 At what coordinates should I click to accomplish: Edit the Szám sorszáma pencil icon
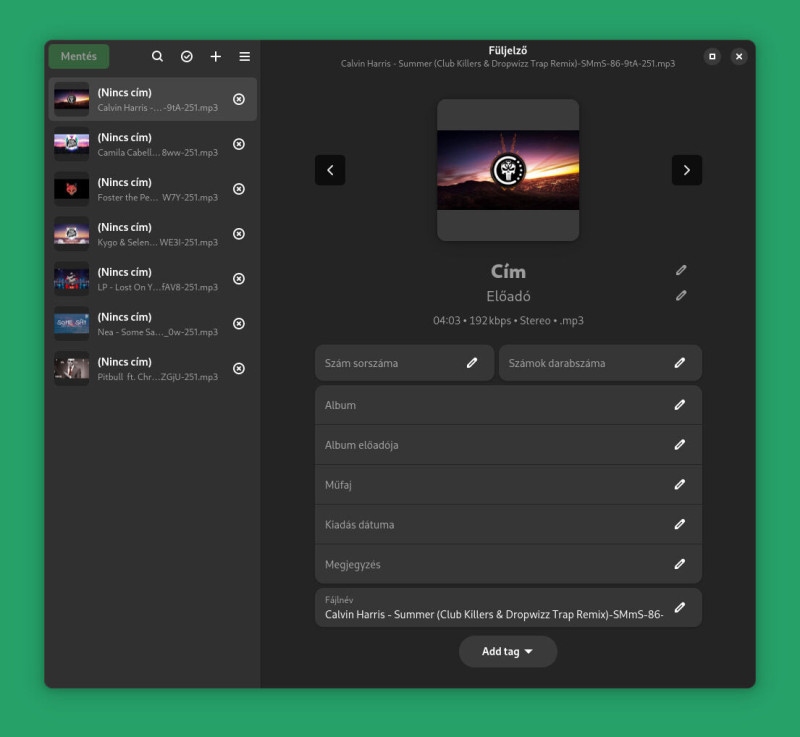[x=472, y=363]
